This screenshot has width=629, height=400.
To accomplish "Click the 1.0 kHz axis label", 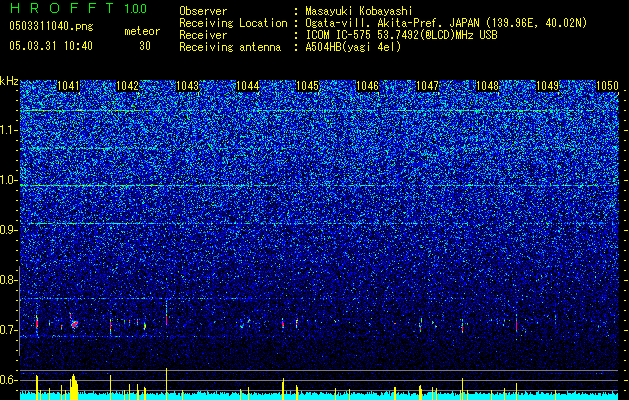I will [x=8, y=180].
